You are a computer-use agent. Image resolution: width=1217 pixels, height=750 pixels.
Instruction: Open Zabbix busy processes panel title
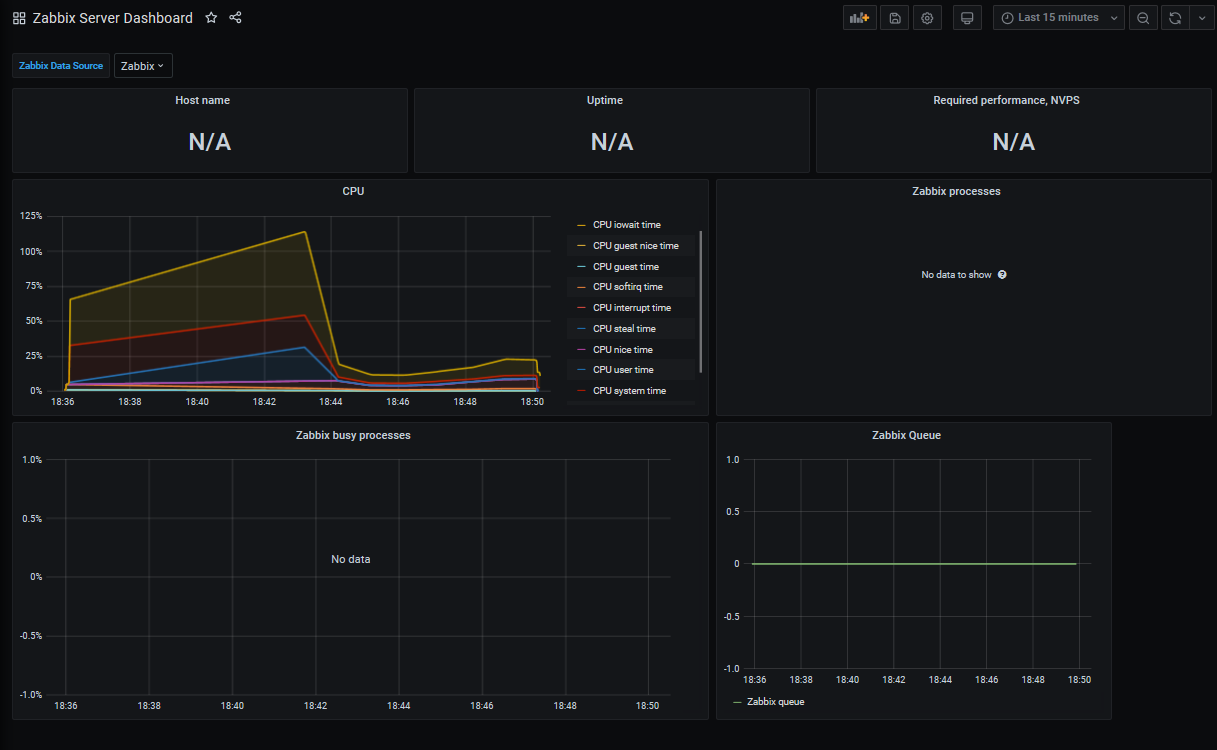click(353, 435)
